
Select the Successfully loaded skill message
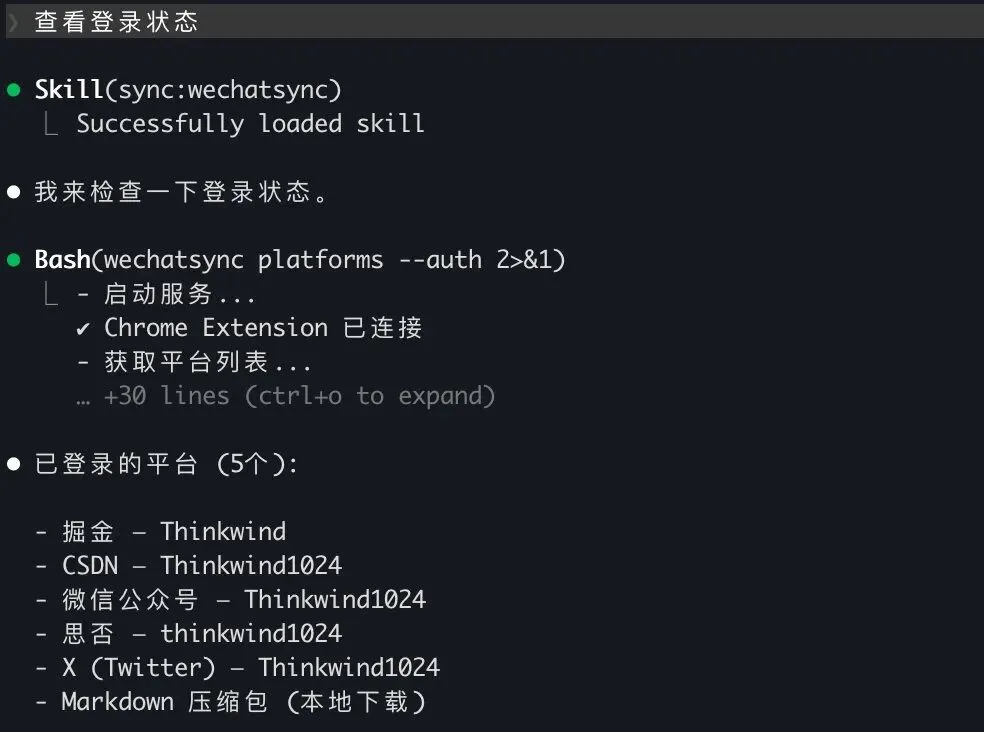point(250,124)
